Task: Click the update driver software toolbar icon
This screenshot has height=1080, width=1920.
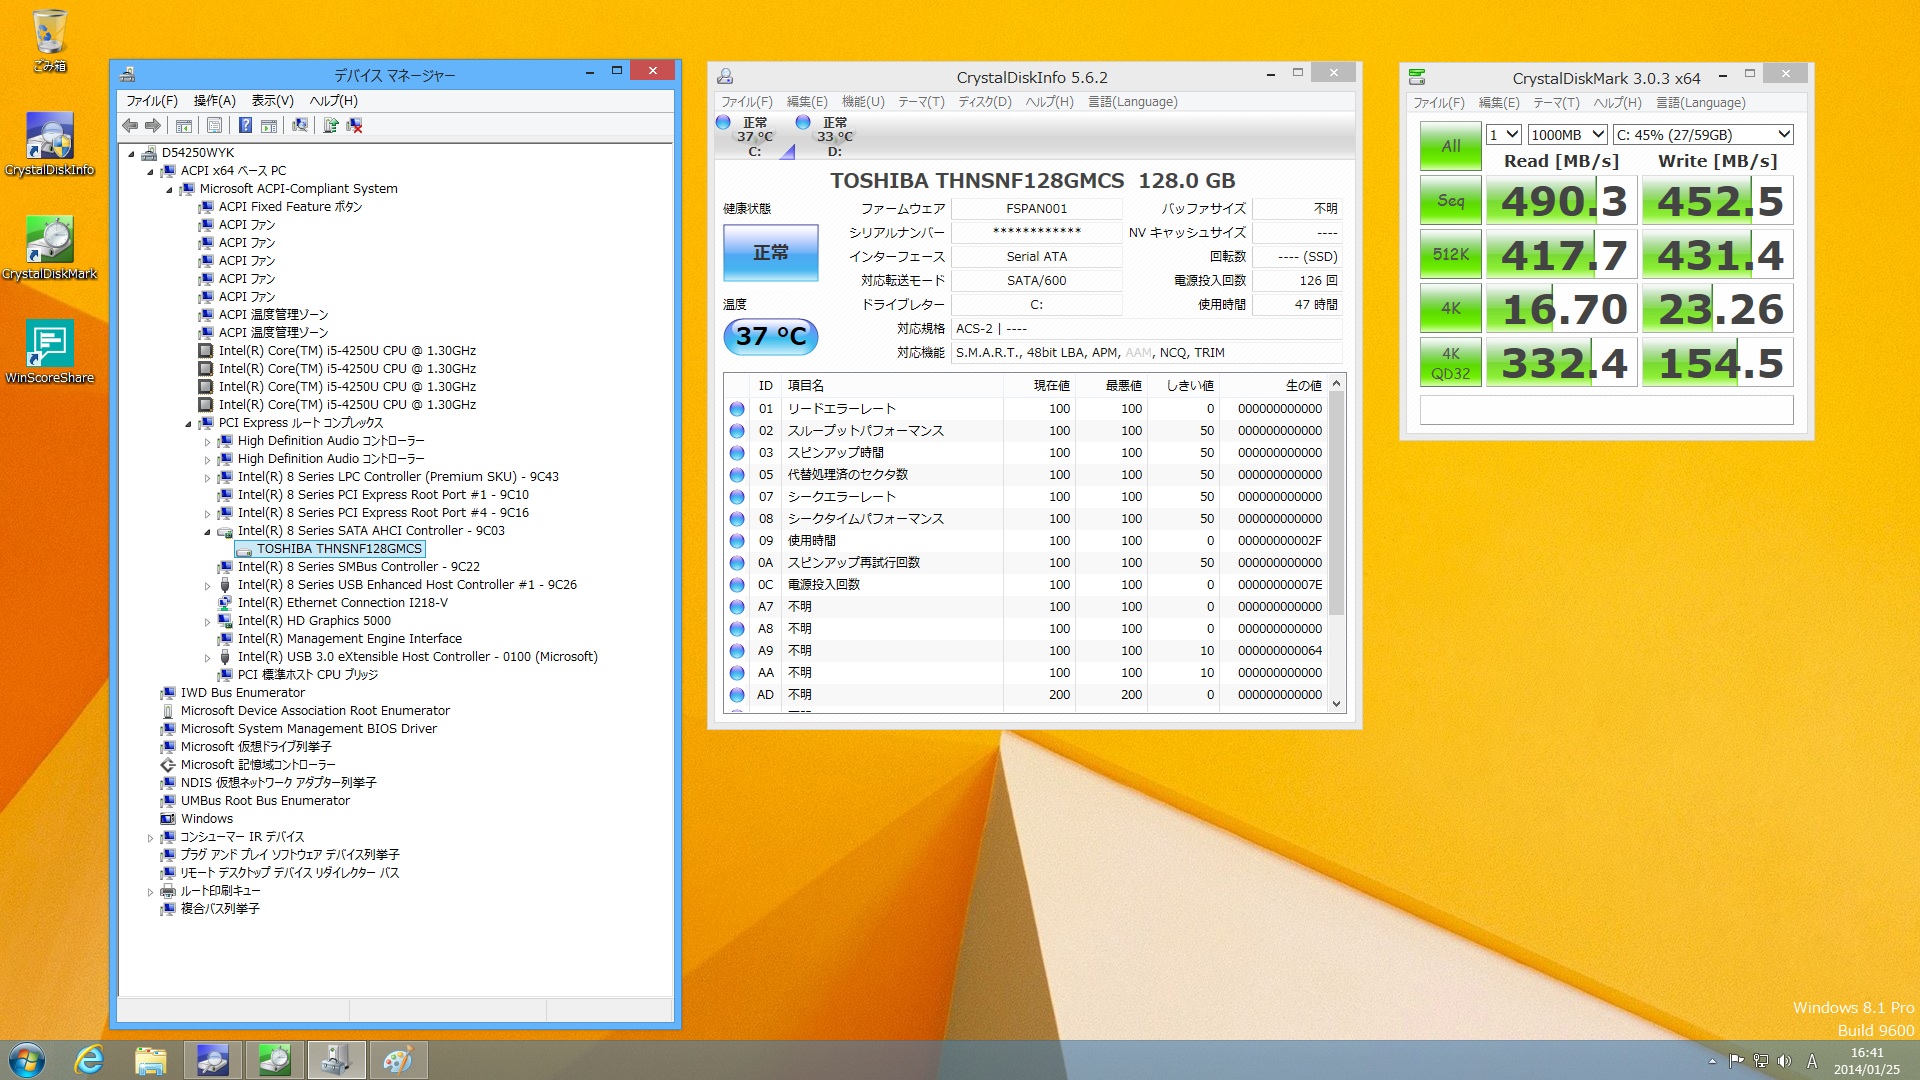Action: (330, 125)
